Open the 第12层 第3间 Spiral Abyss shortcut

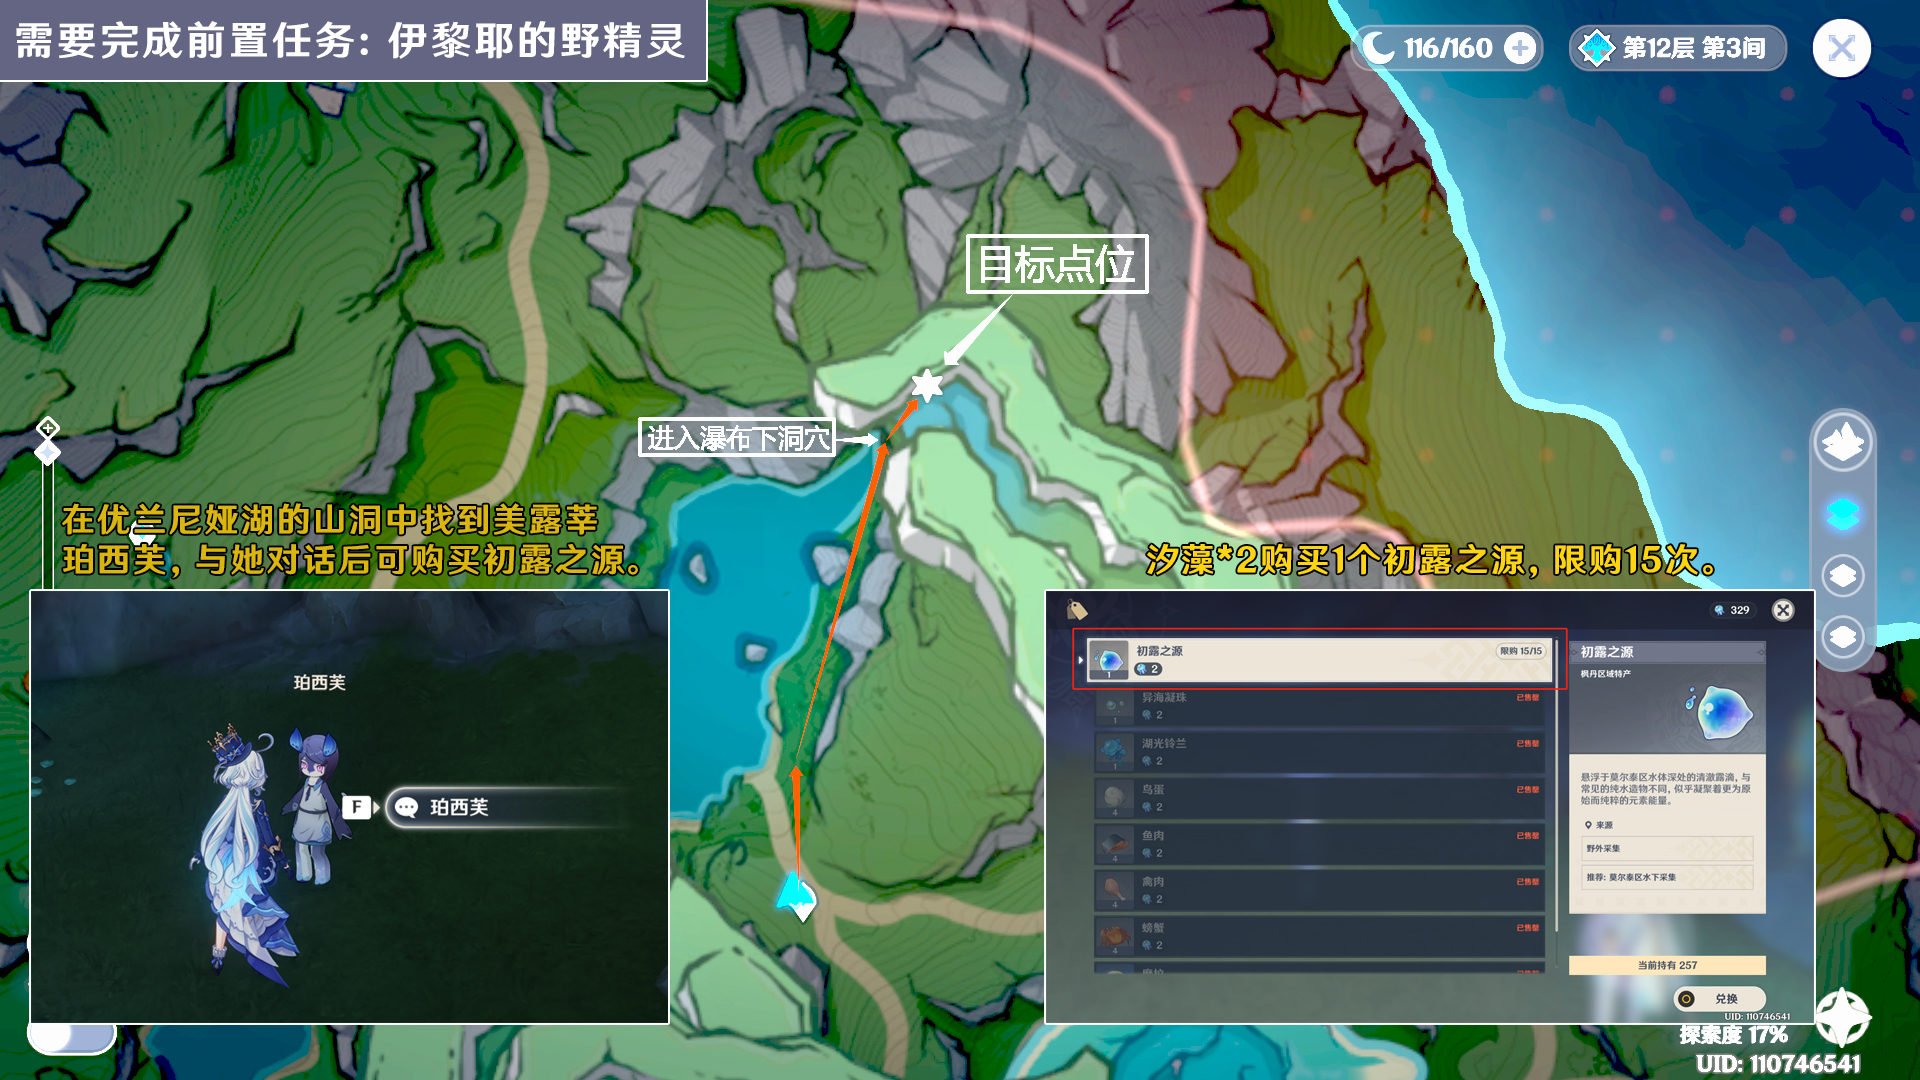point(1678,48)
